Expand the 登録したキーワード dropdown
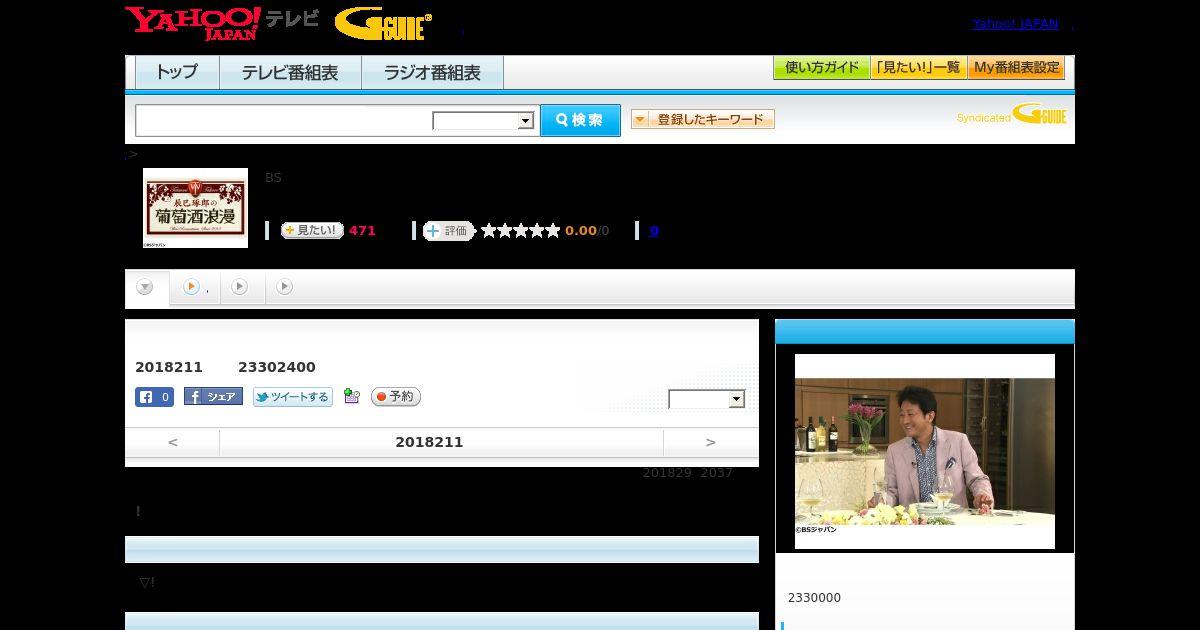The height and width of the screenshot is (630, 1200). [x=703, y=119]
